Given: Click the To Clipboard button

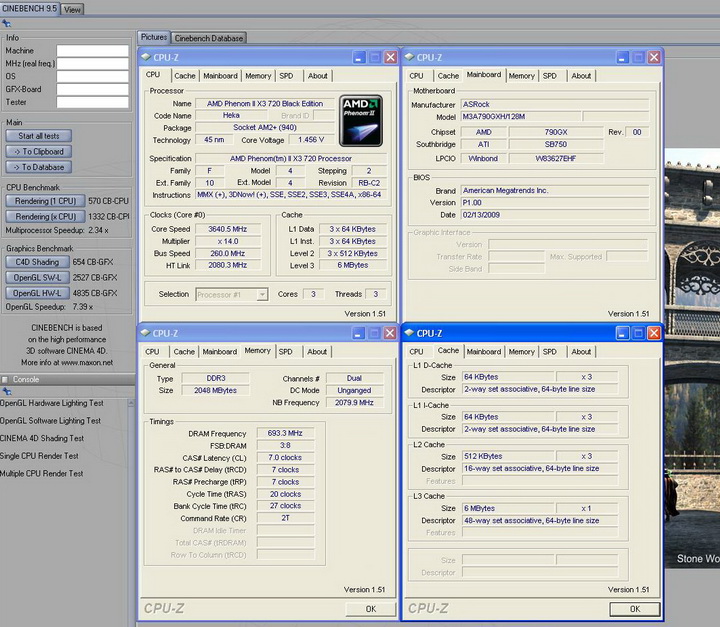Looking at the screenshot, I should [x=40, y=151].
